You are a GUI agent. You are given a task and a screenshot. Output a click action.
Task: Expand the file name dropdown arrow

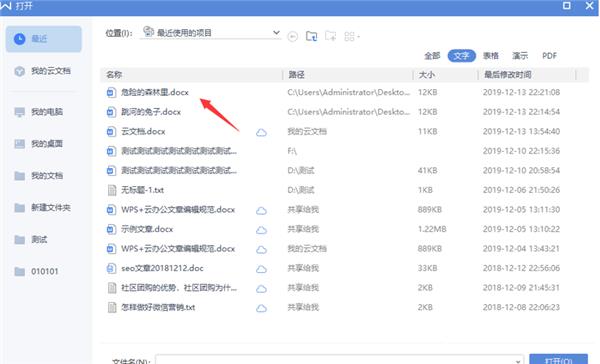pos(518,361)
